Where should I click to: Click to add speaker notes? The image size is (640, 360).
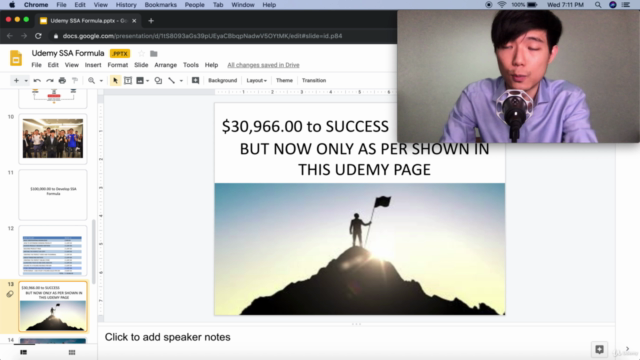(167, 337)
